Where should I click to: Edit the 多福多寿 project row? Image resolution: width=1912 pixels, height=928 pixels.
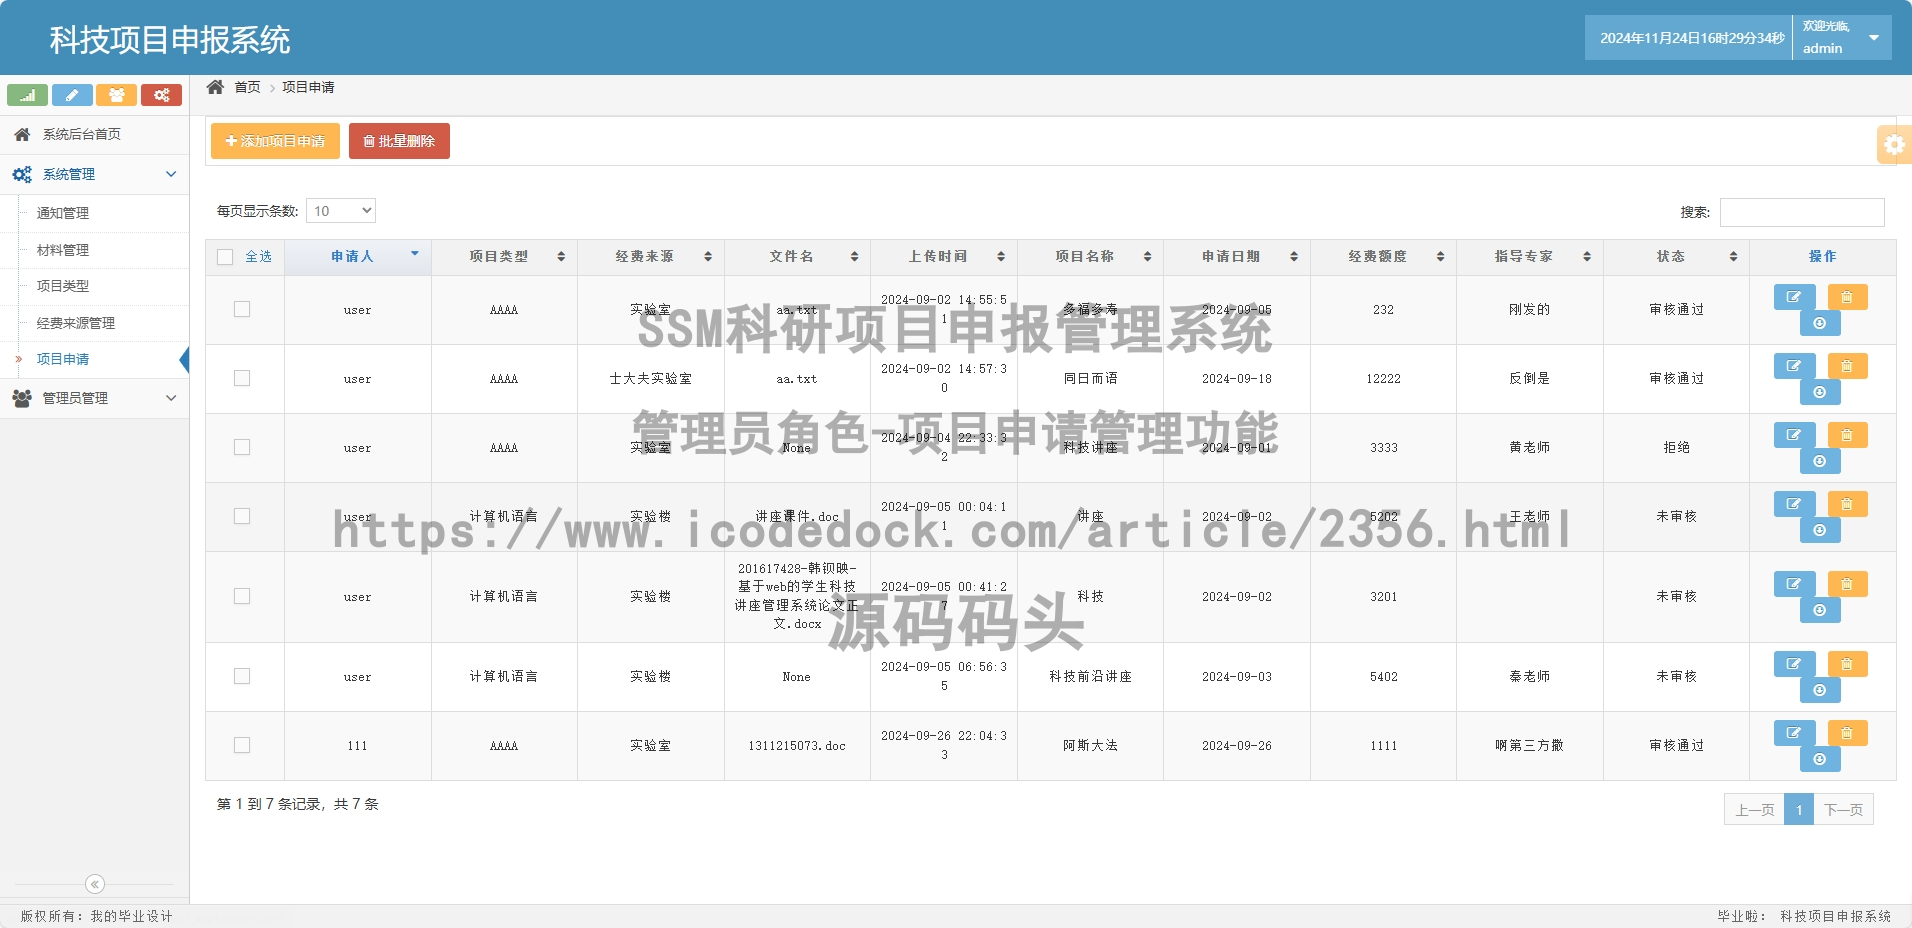(x=1794, y=297)
